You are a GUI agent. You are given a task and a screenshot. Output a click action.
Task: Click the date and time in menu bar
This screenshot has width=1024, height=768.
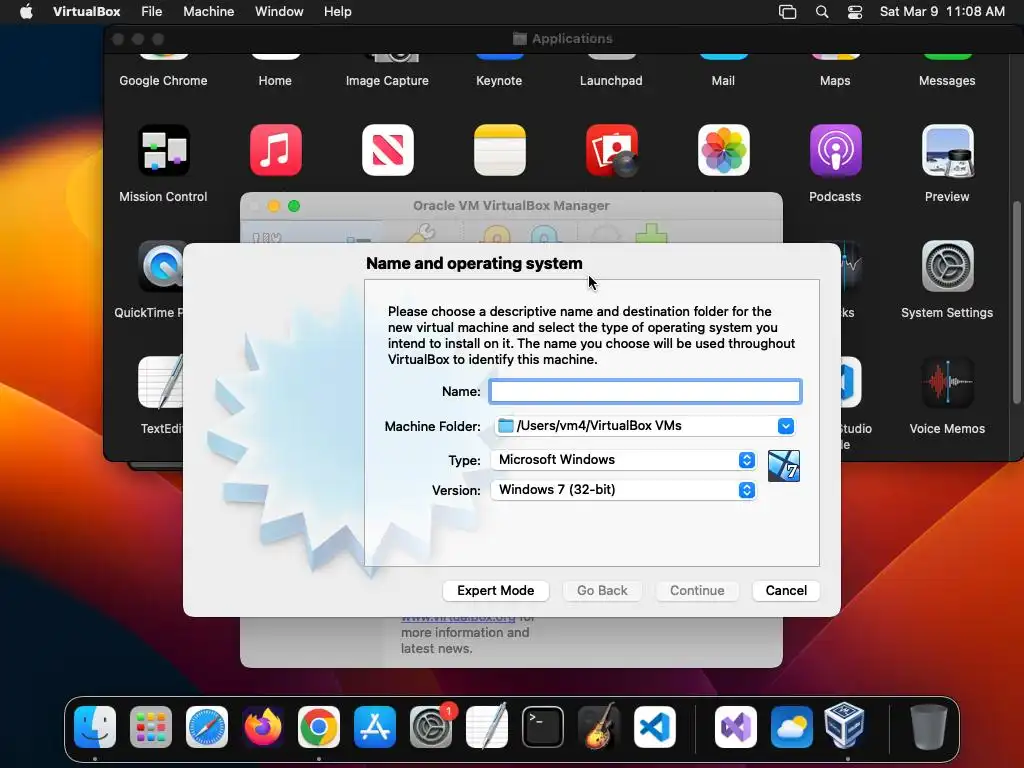(942, 12)
